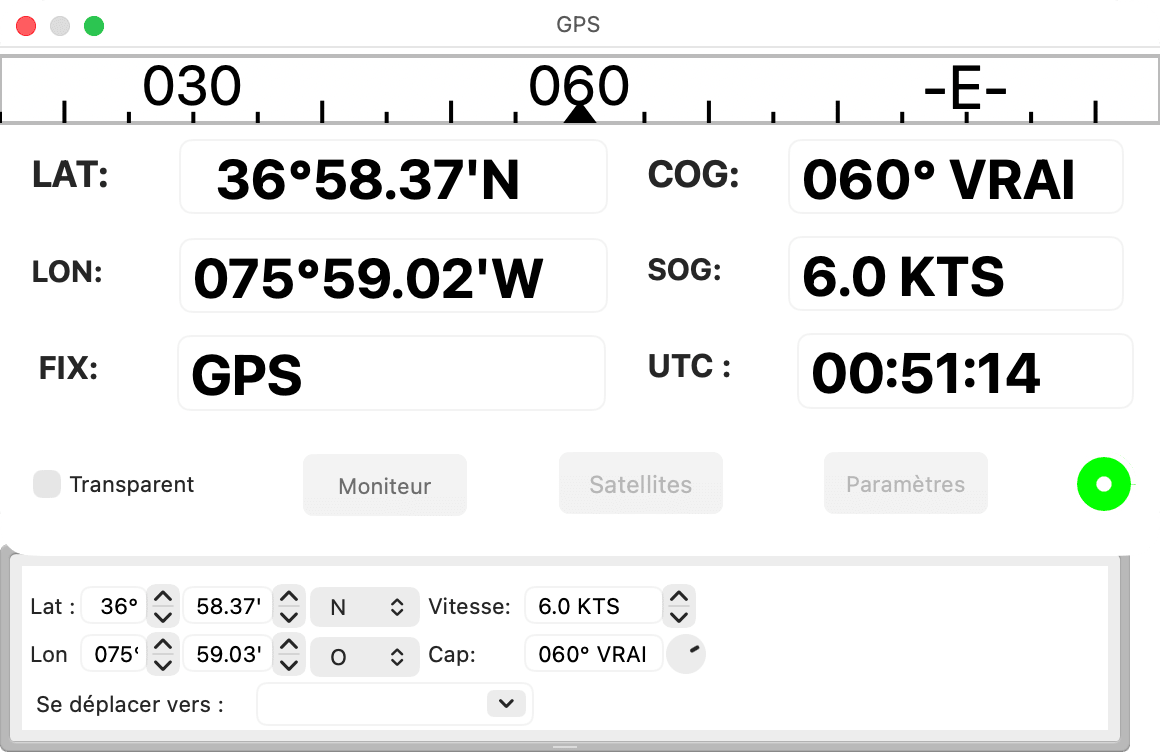Click the Vitesse 6.0 KTS field

click(593, 606)
